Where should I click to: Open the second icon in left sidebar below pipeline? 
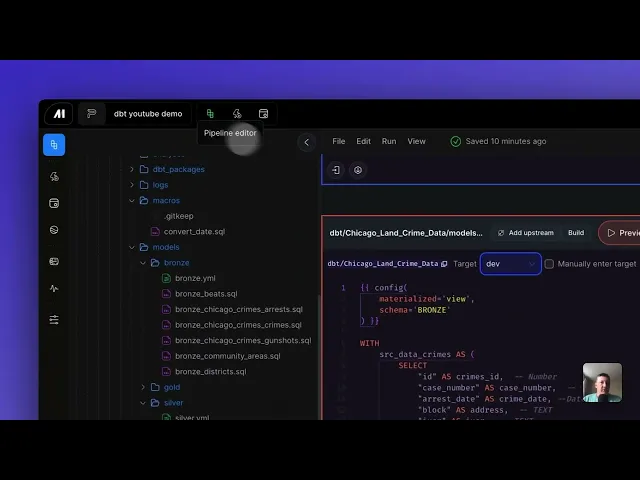[54, 176]
